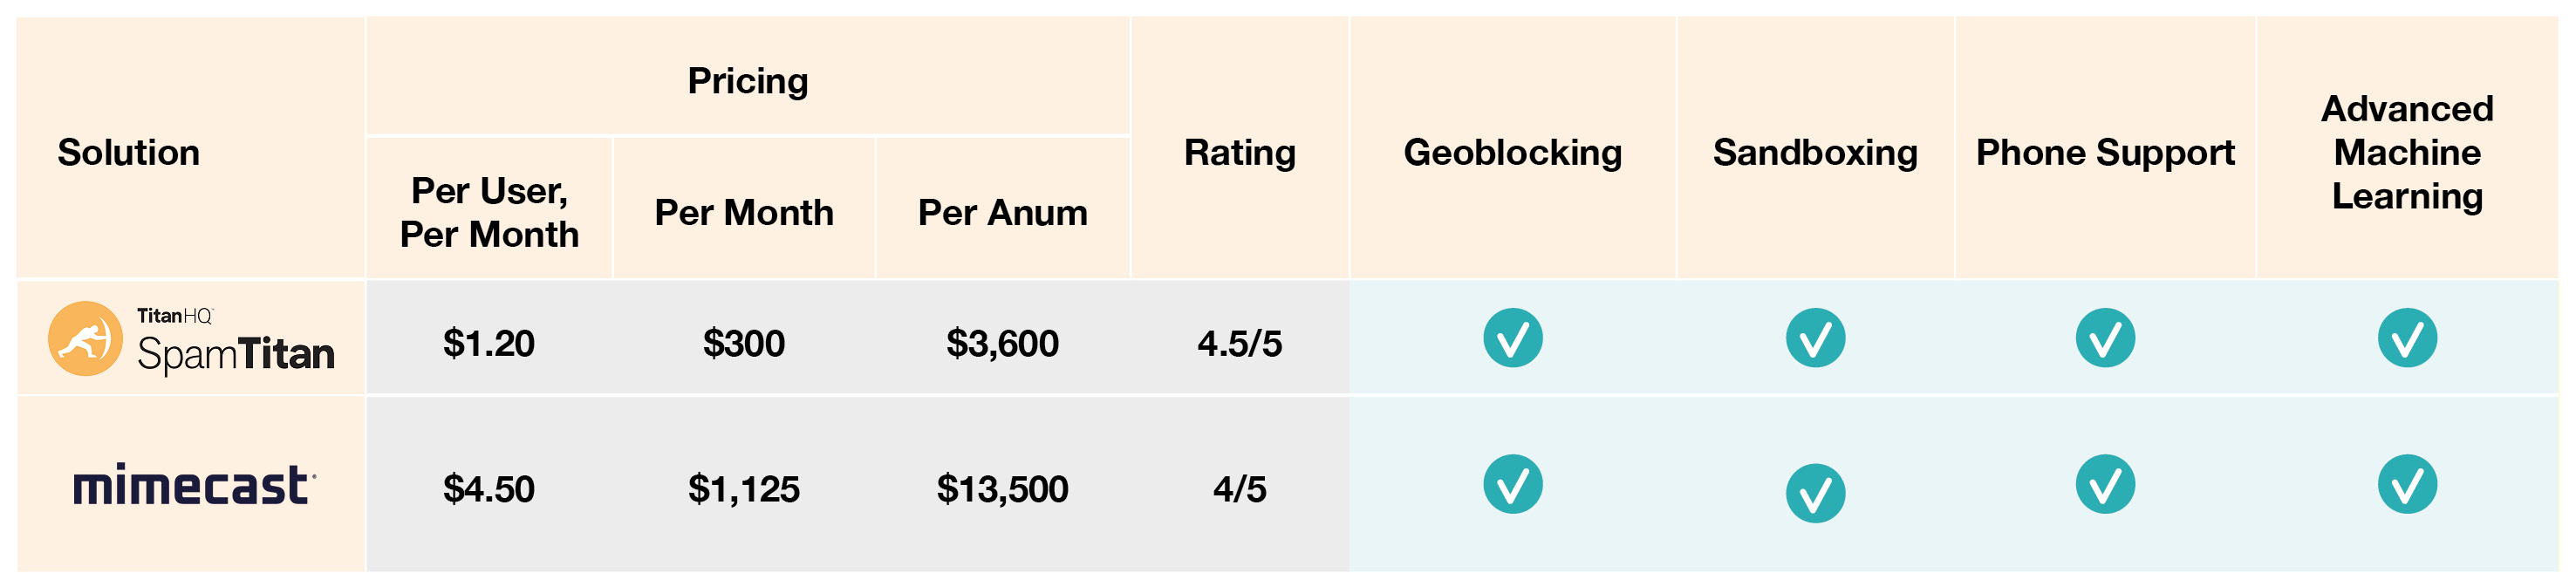Click mimecast's Phone Support checkmark icon
The height and width of the screenshot is (587, 2576).
[x=2105, y=484]
